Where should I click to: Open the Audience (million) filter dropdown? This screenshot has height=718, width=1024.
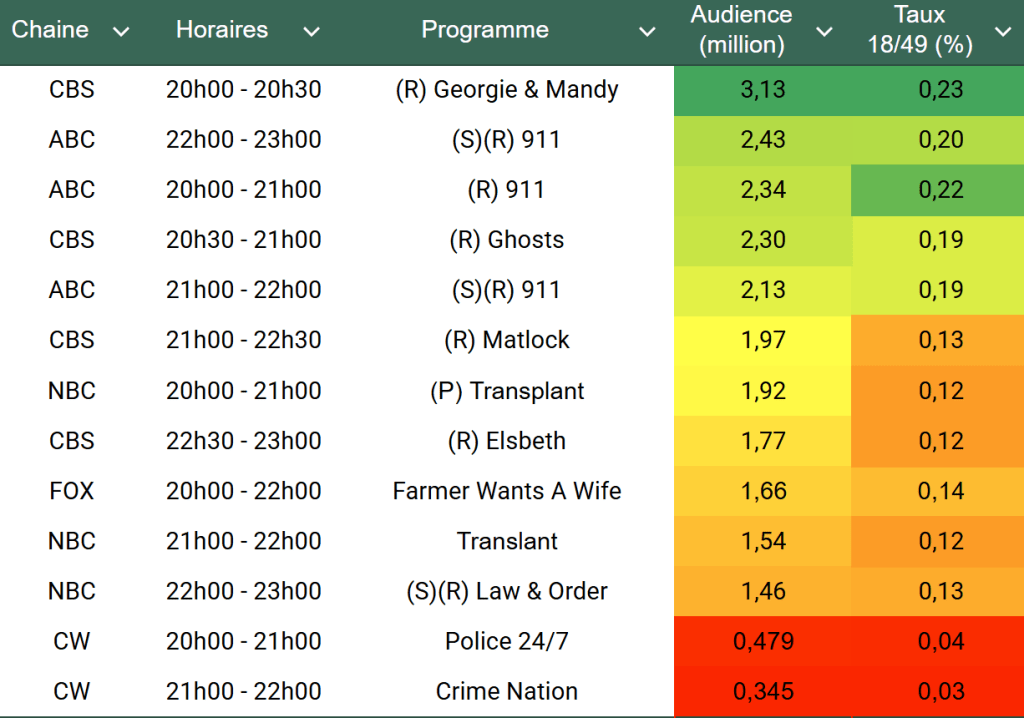tap(824, 32)
